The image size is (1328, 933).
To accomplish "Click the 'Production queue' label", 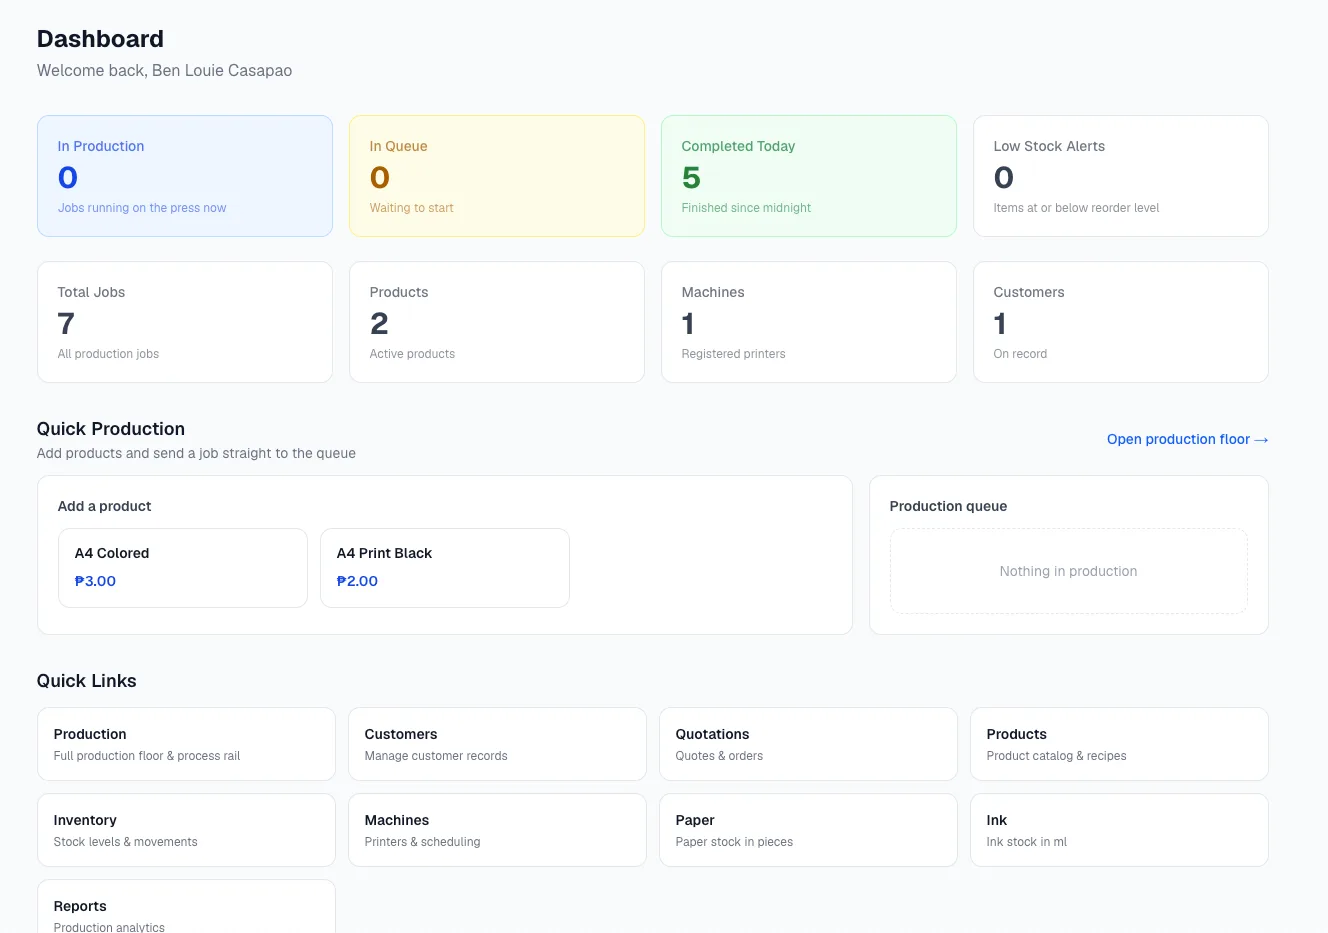I will (x=948, y=506).
